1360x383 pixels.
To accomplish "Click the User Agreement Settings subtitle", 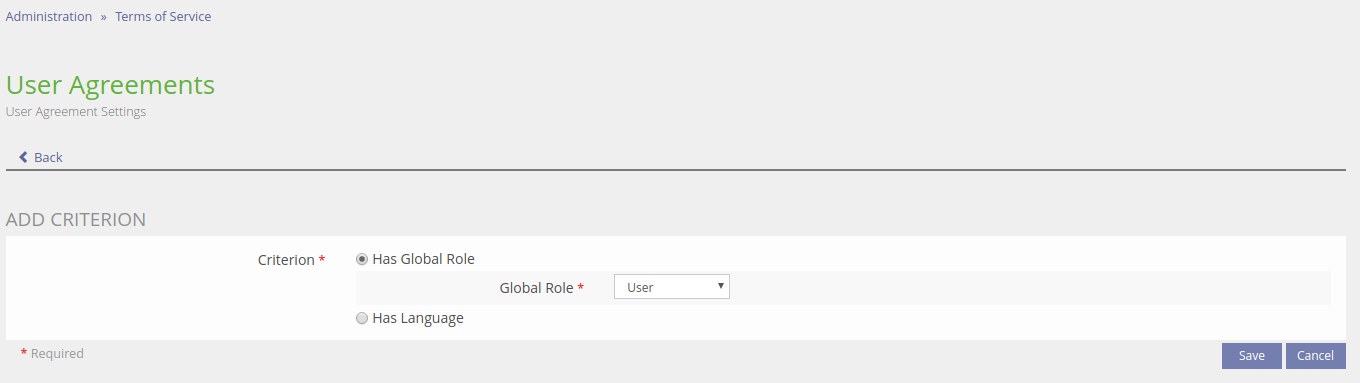I will click(x=76, y=112).
